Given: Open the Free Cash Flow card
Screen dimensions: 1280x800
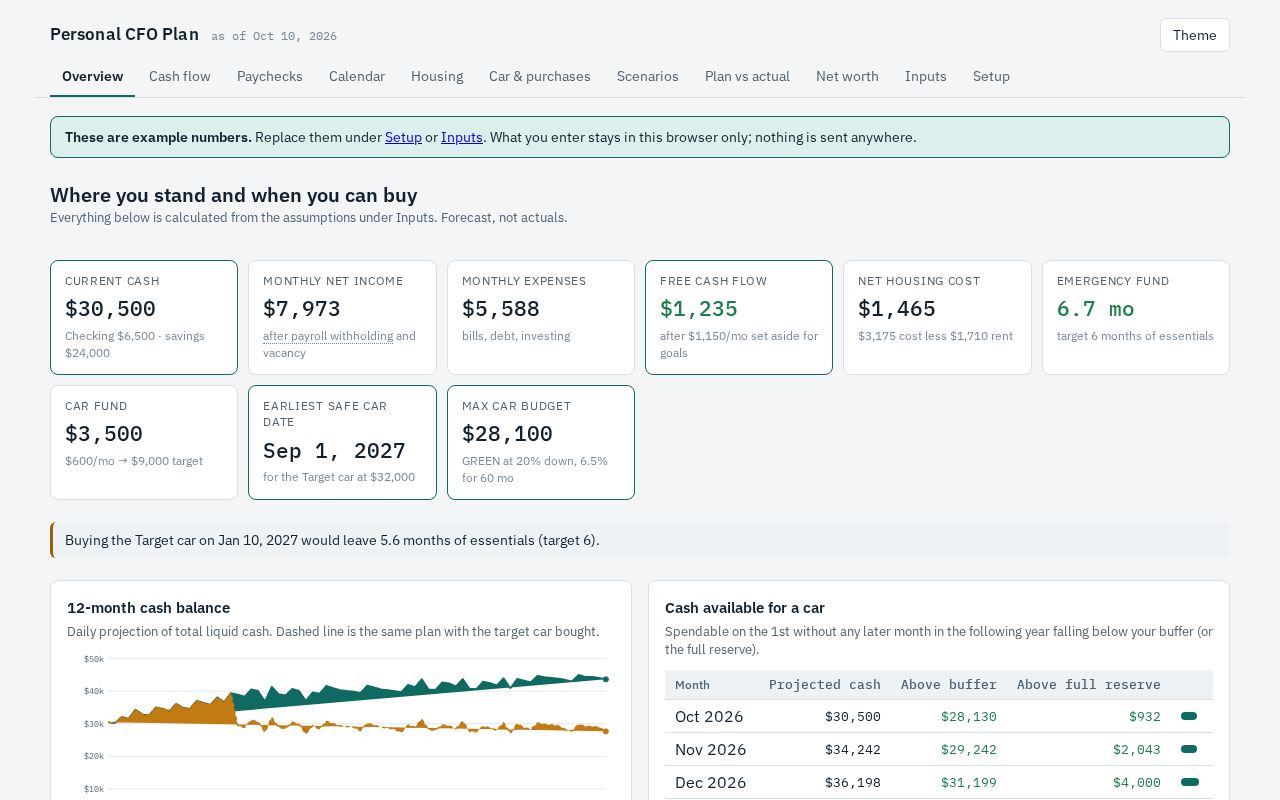Looking at the screenshot, I should [x=739, y=317].
